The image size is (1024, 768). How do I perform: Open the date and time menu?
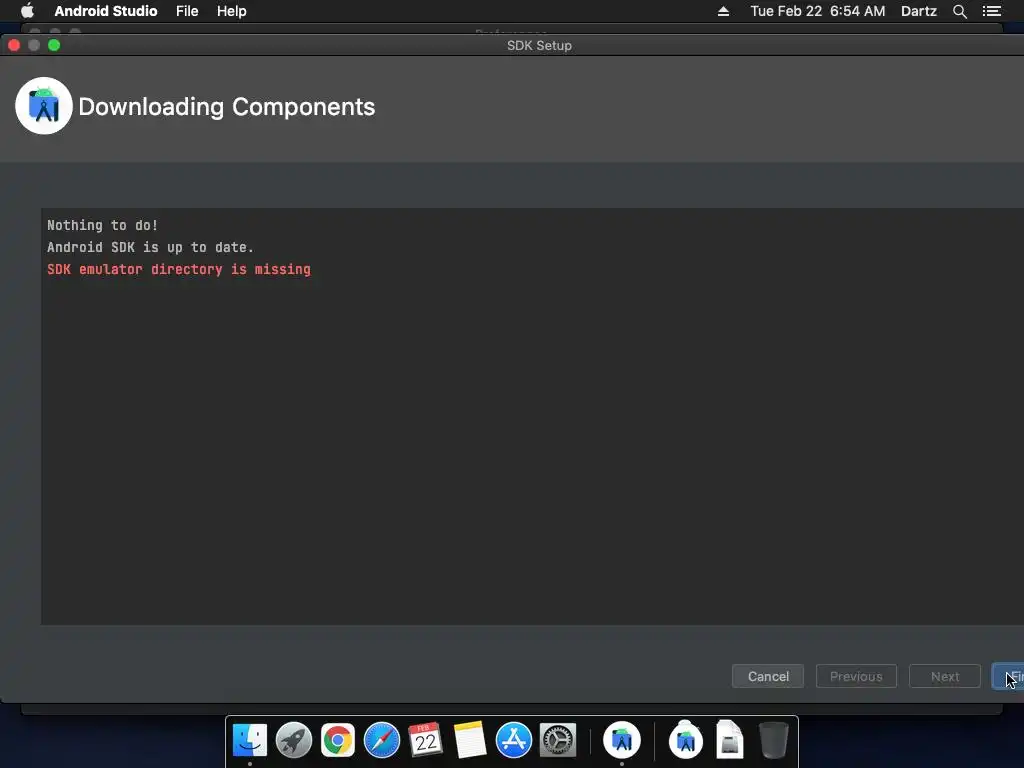tap(818, 11)
